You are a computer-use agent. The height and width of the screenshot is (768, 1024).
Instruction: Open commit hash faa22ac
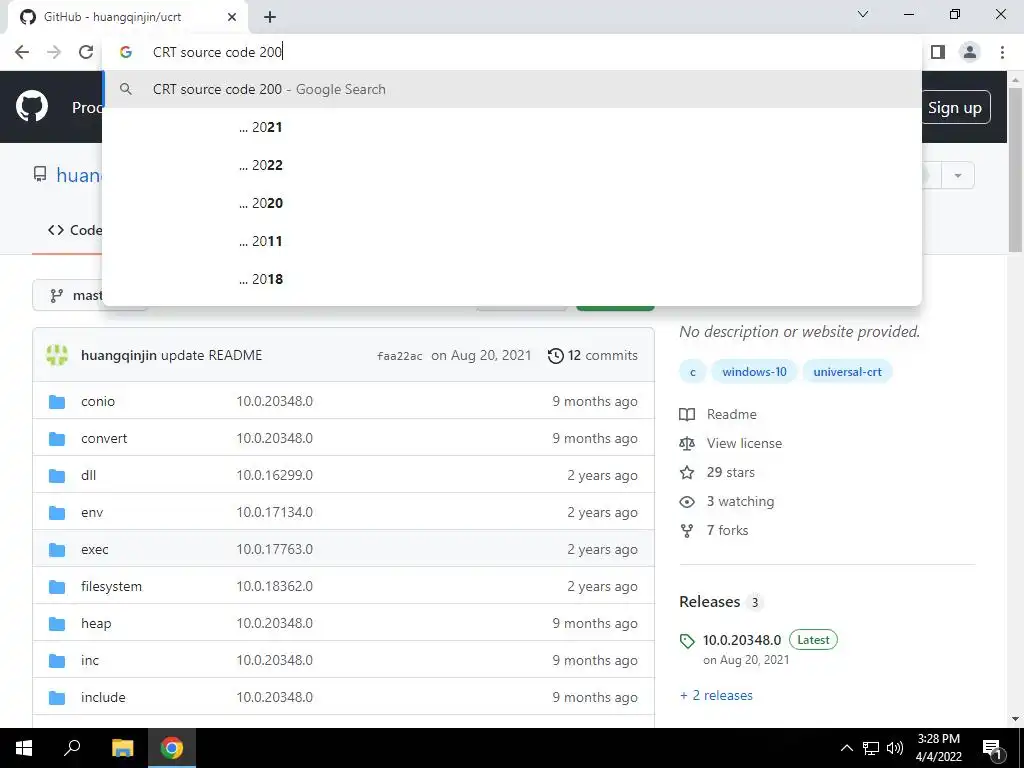(399, 356)
